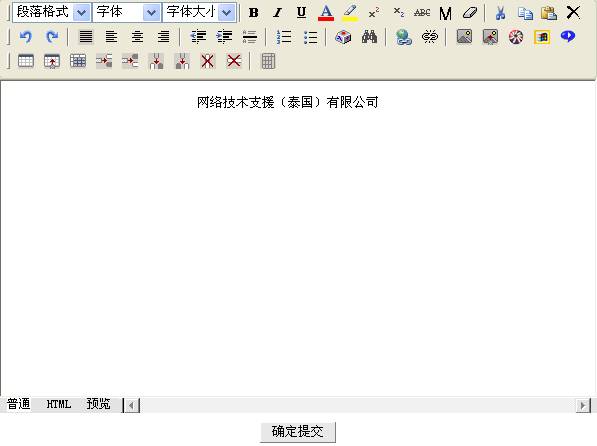Toggle italic formatting
Viewport: 597px width, 446px height.
pyautogui.click(x=278, y=13)
